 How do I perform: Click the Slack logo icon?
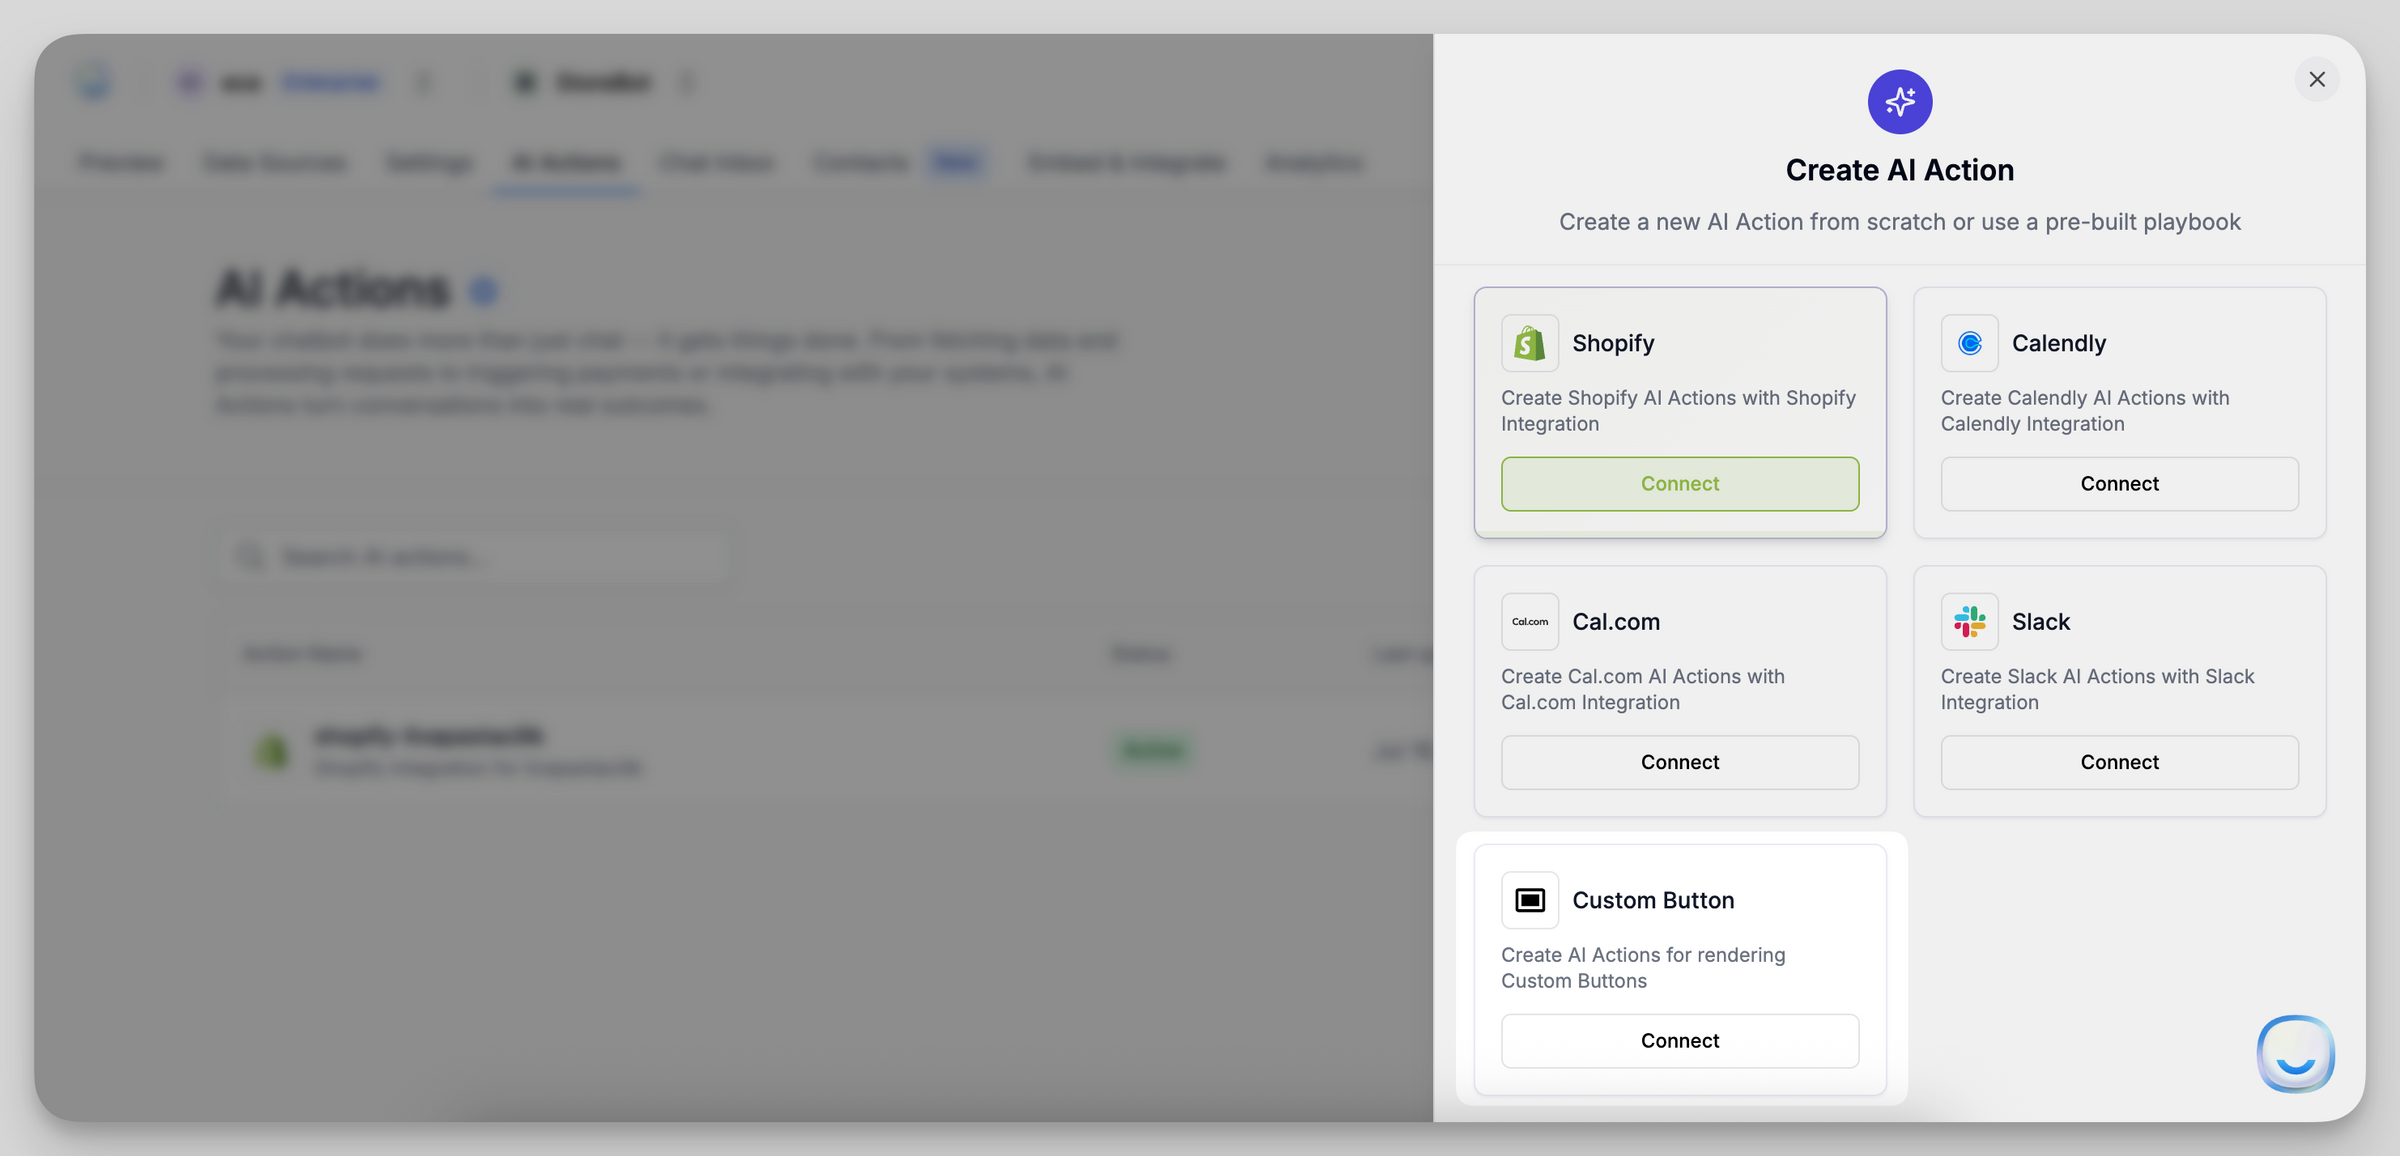(1969, 621)
